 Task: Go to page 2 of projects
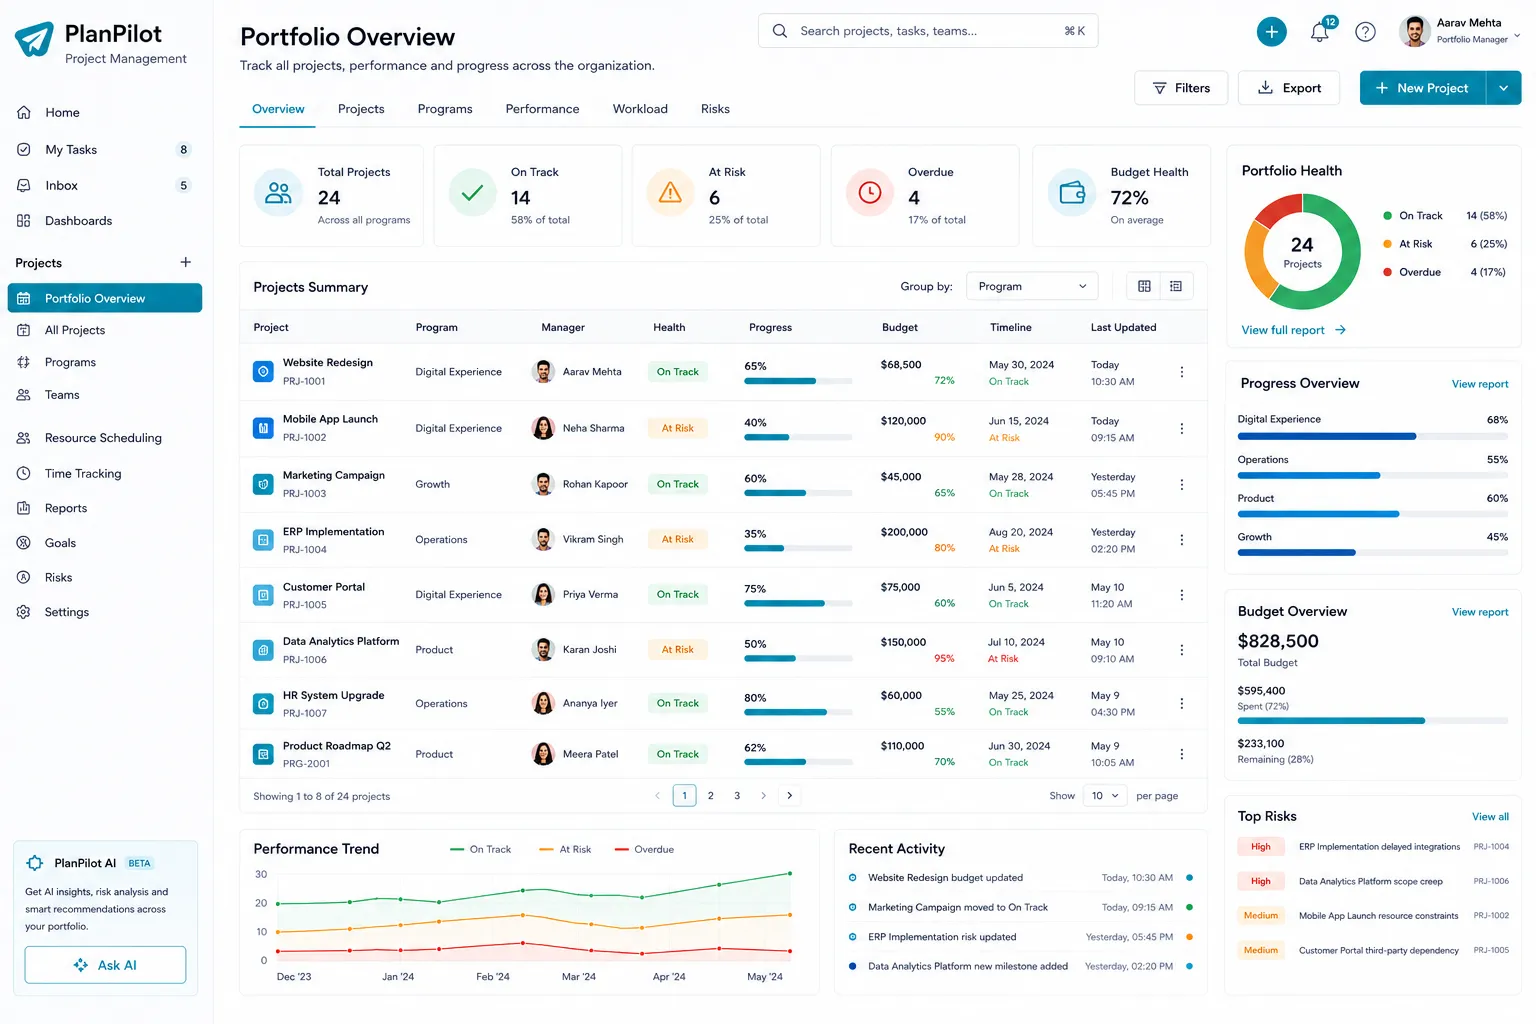click(711, 796)
